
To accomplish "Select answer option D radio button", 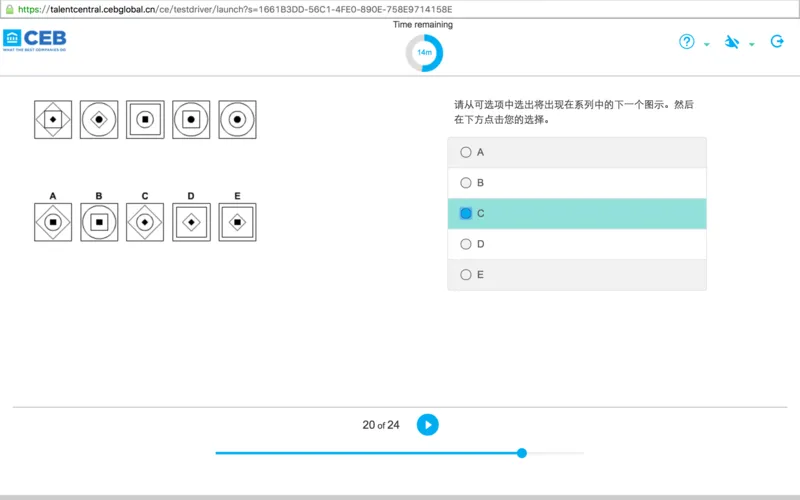I will pyautogui.click(x=465, y=244).
